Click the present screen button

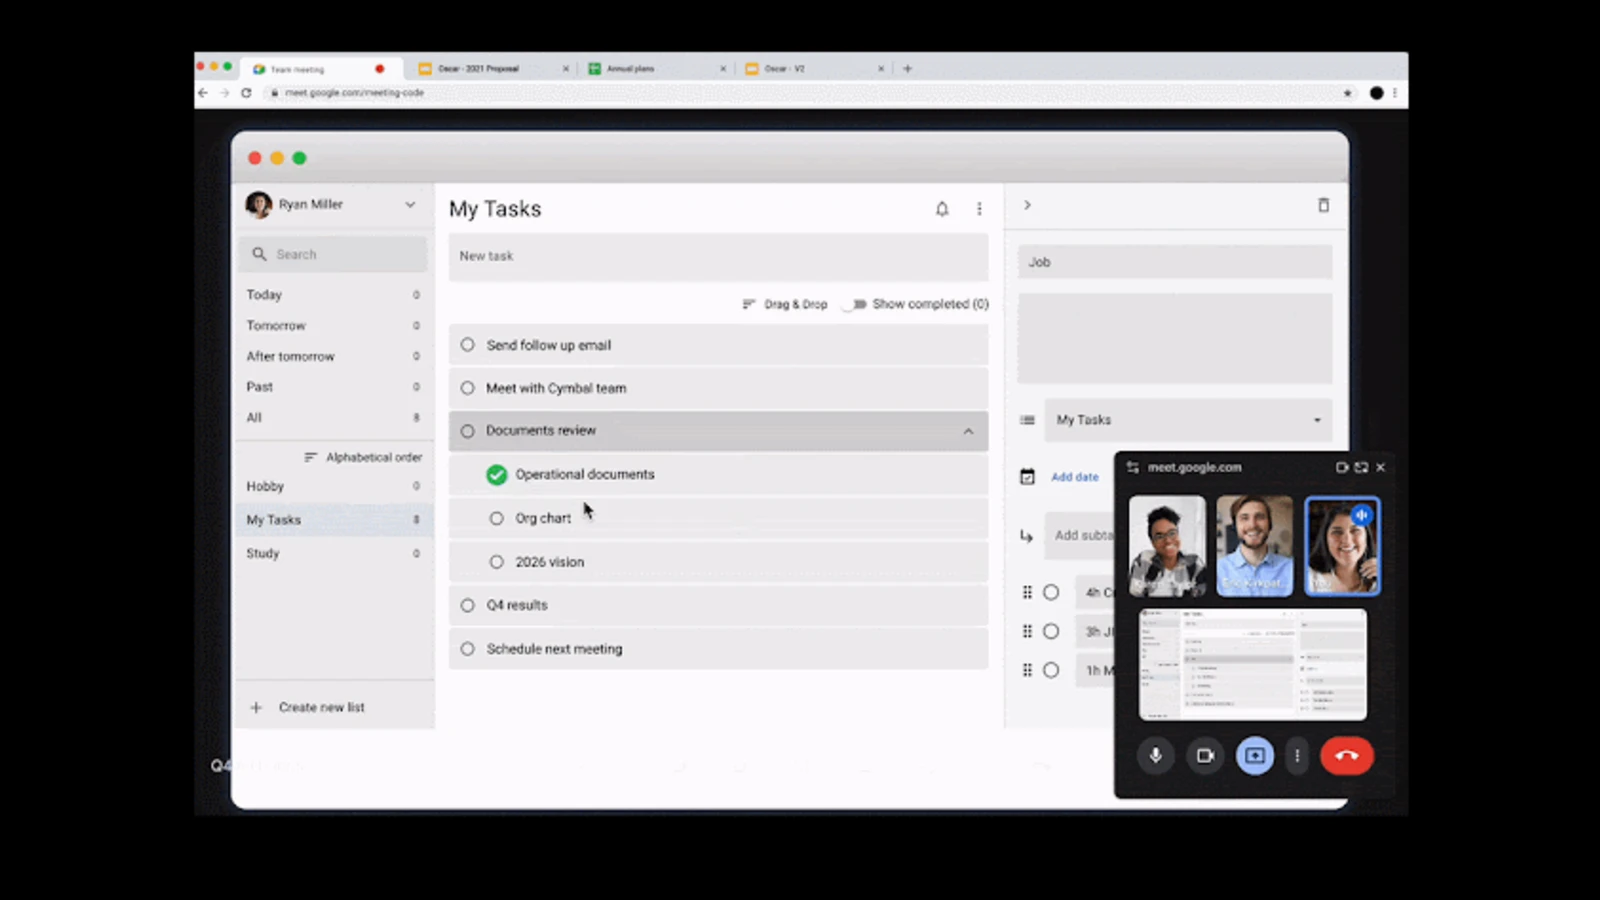(x=1254, y=756)
